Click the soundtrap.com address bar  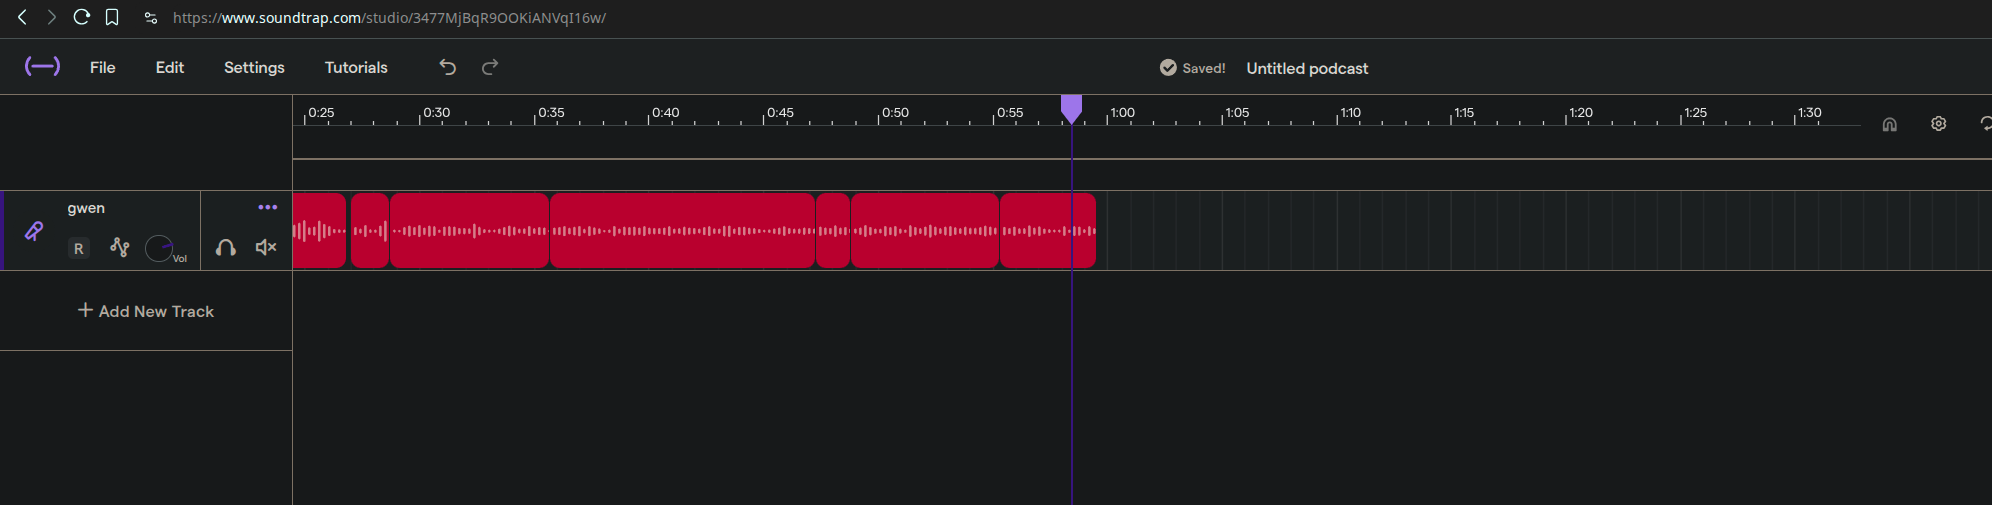click(x=389, y=18)
